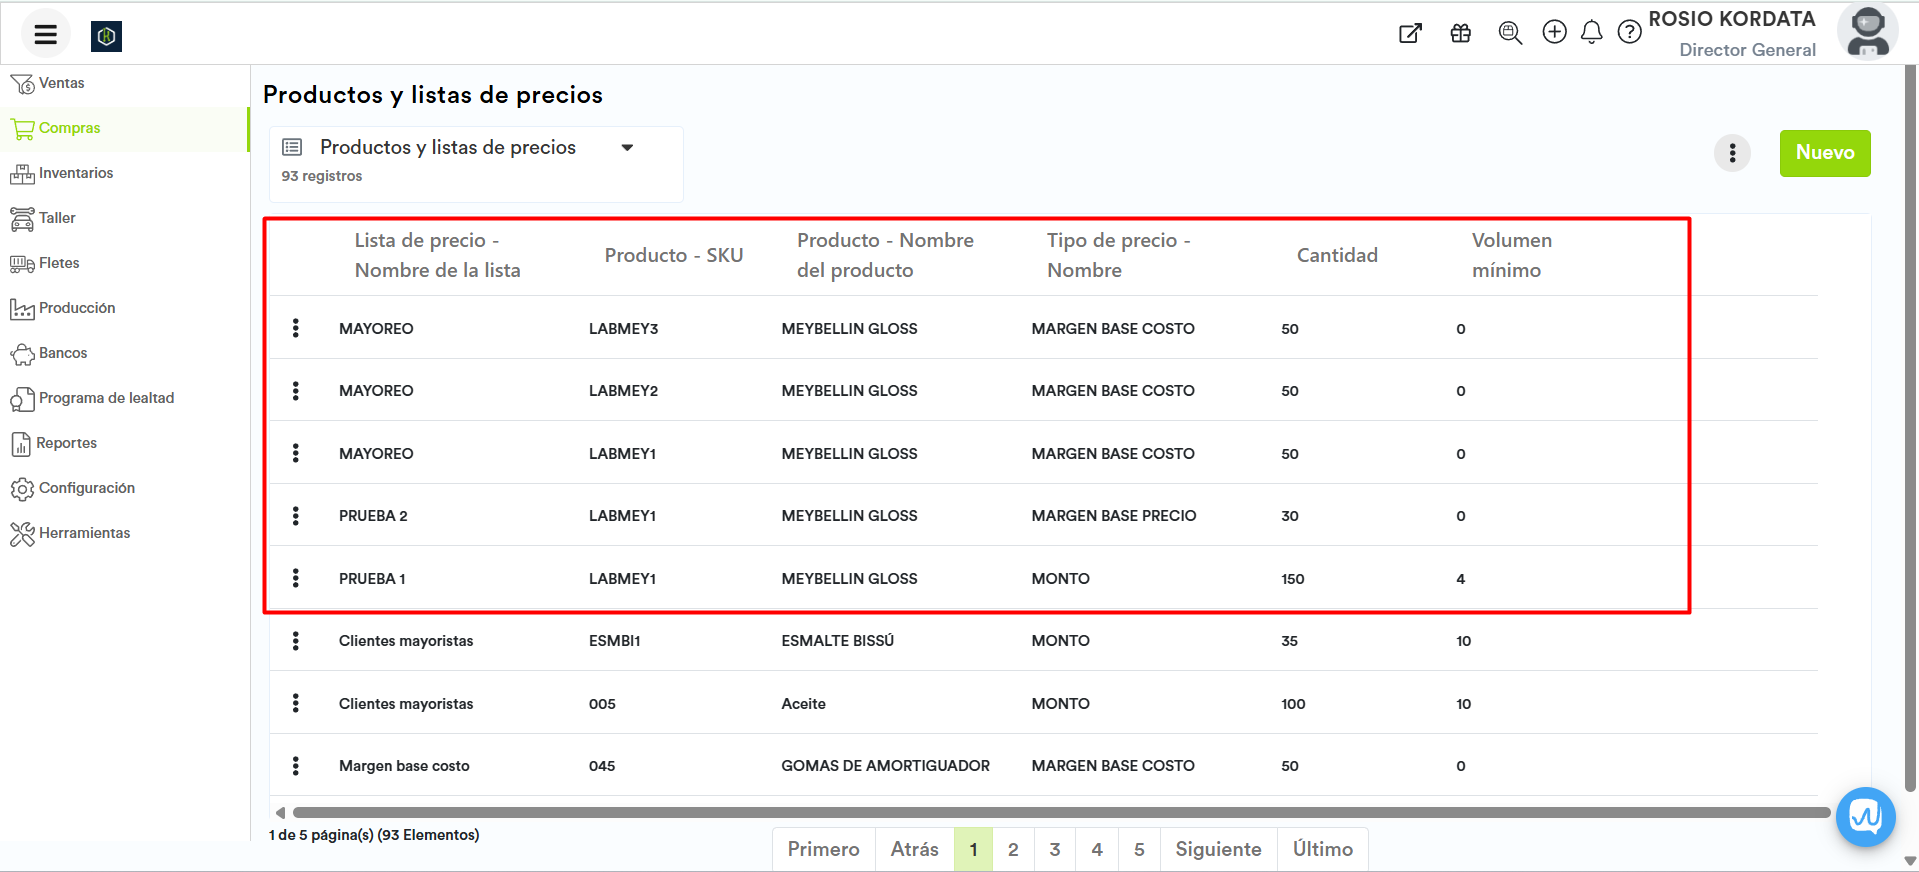The image size is (1919, 872).
Task: Click the green Nuevo button
Action: 1824,153
